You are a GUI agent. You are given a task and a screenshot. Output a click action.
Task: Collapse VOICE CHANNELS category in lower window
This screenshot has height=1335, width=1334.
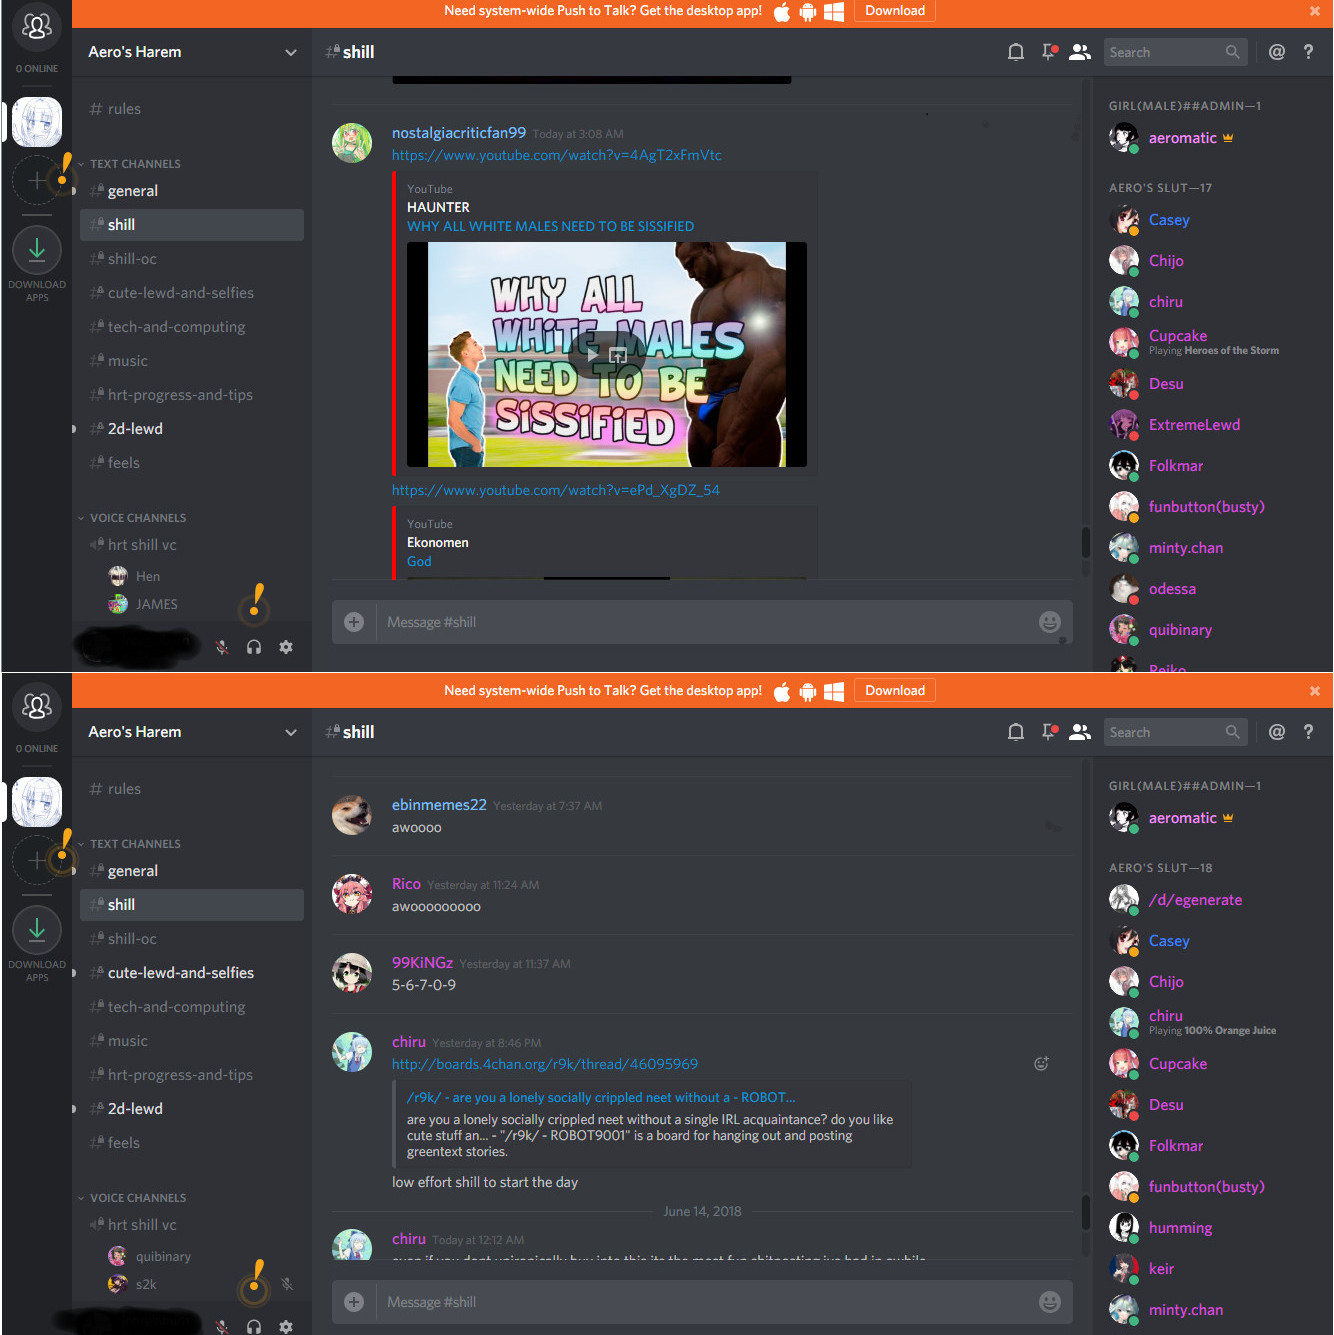click(132, 1198)
